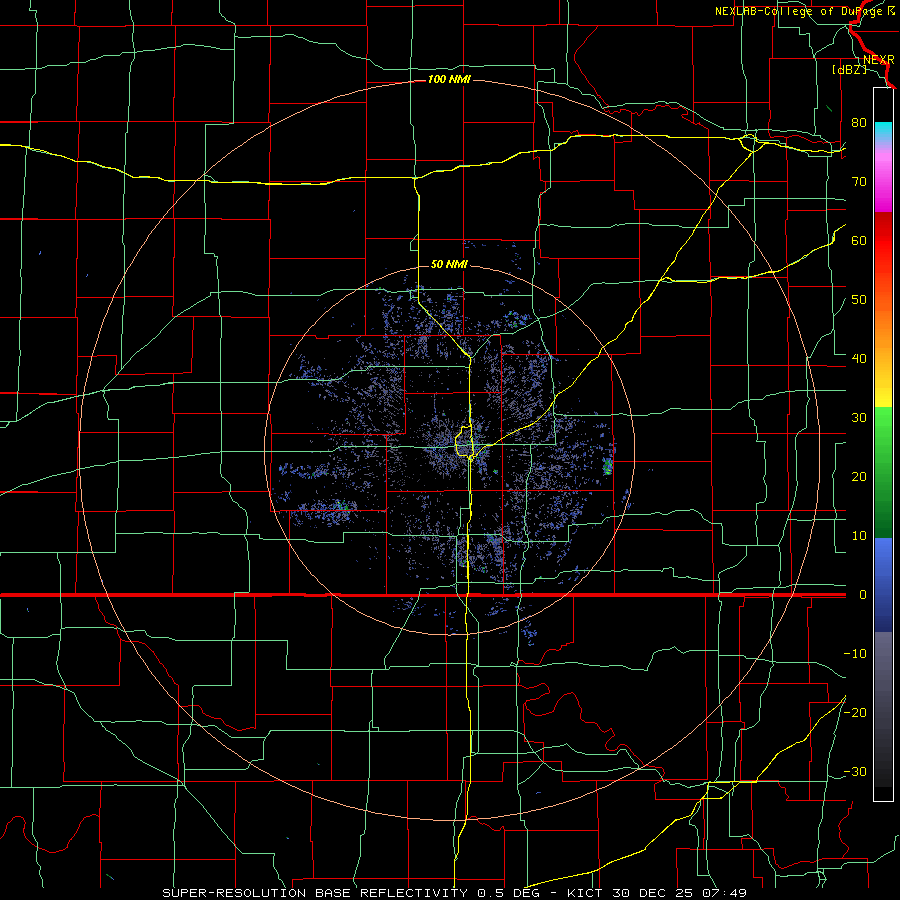Click the magenta segment of color bar
Viewport: 900px width, 900px height.
coord(883,195)
